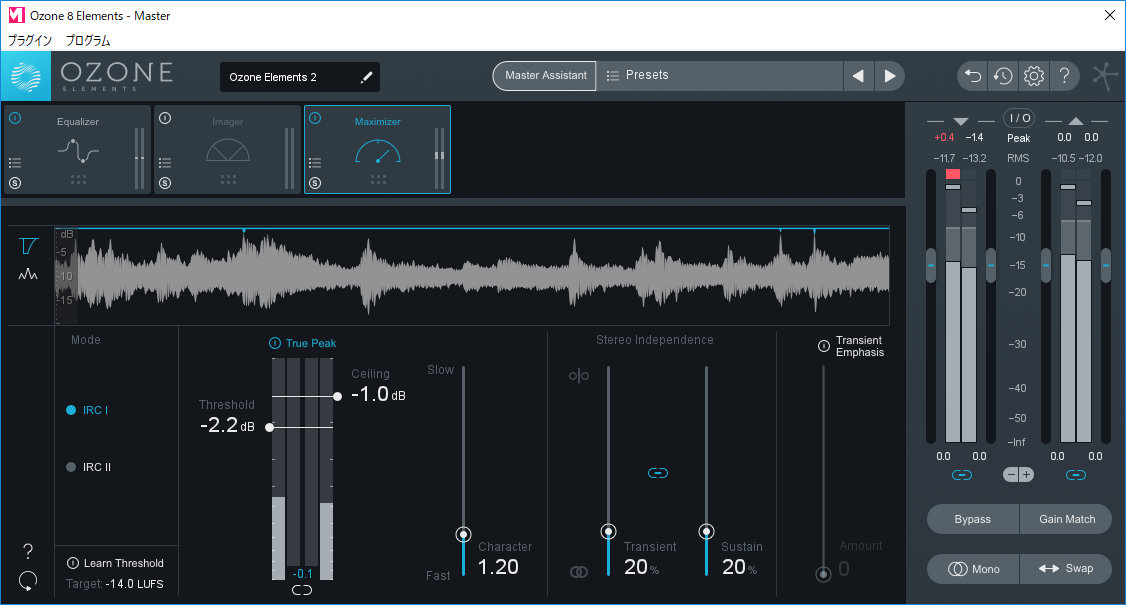
Task: Click the lower-left question mark help icon
Action: pos(28,551)
